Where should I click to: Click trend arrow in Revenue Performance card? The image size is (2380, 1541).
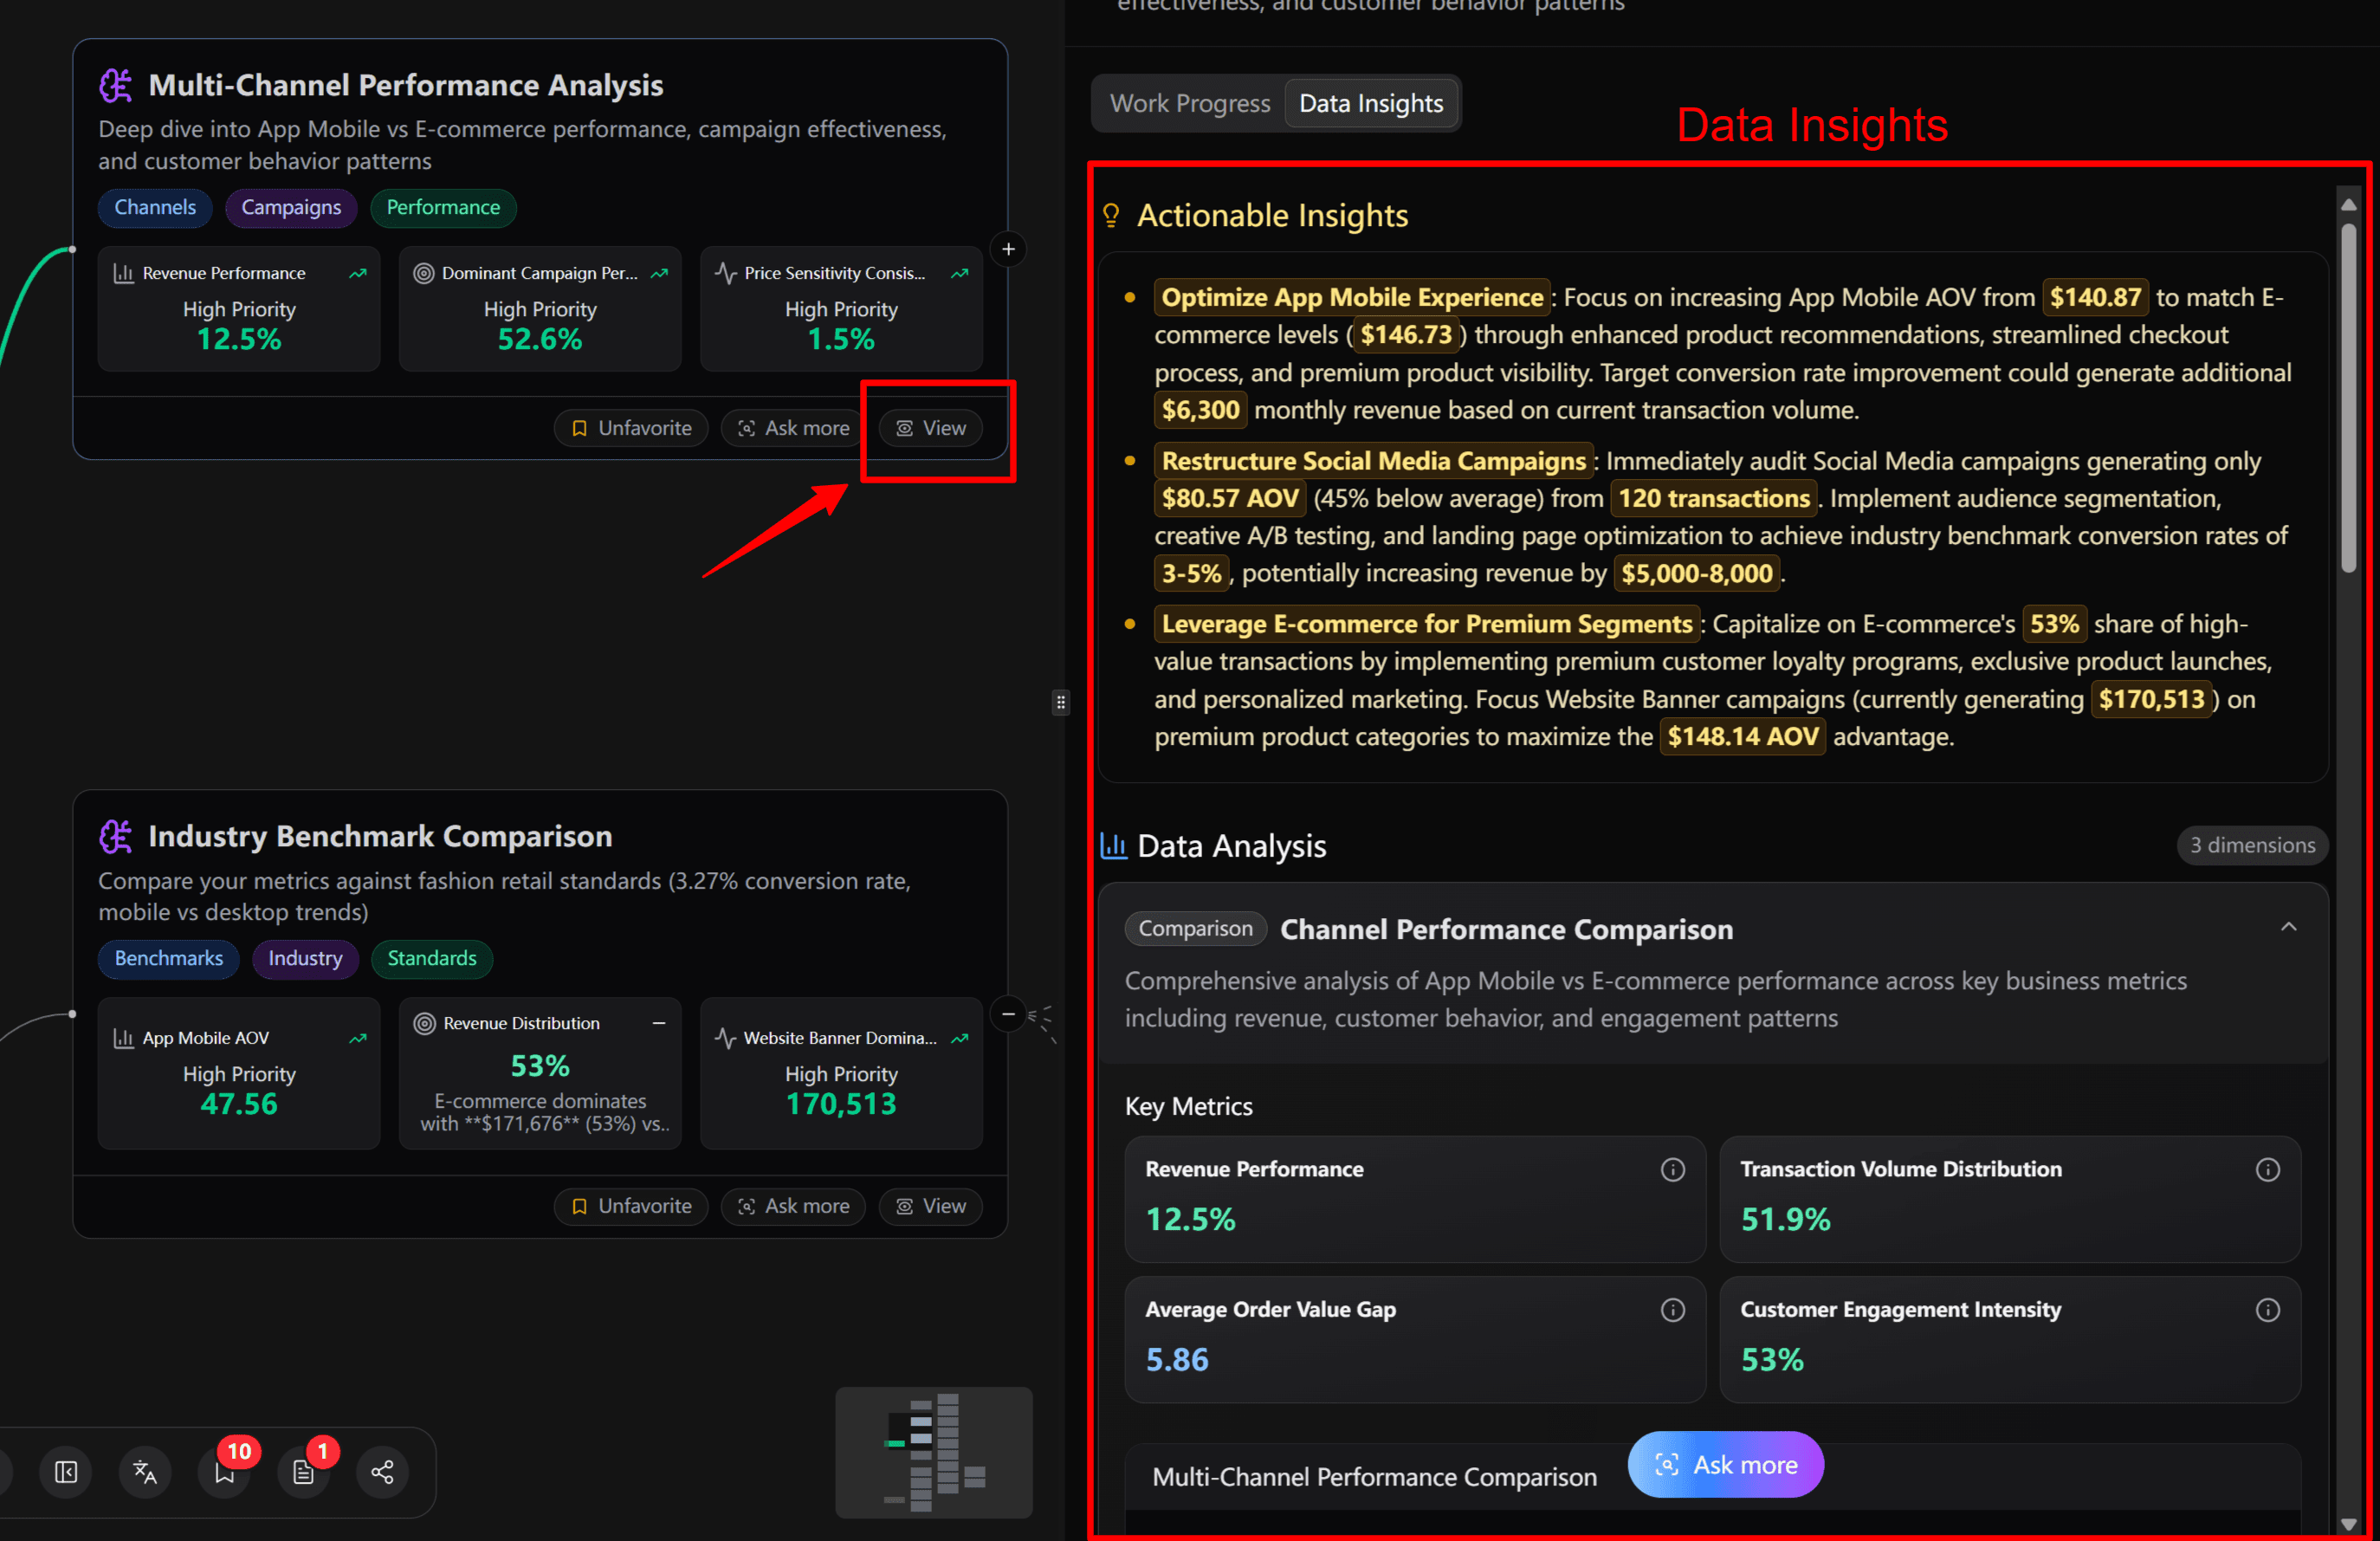tap(358, 273)
